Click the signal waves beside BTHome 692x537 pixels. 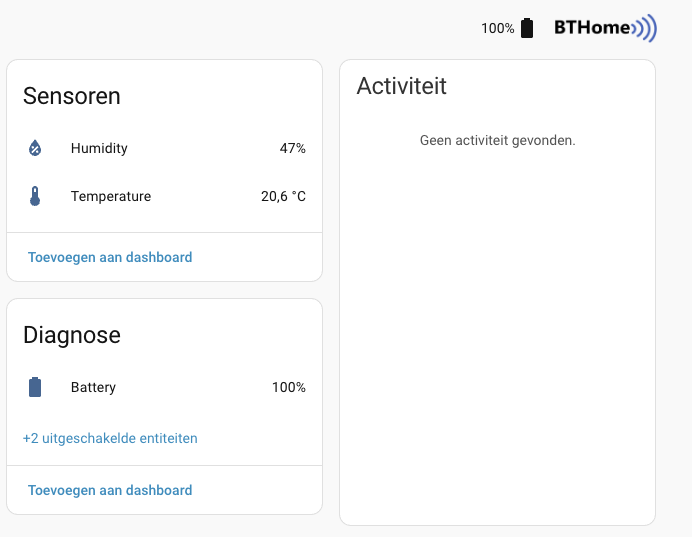tap(646, 28)
